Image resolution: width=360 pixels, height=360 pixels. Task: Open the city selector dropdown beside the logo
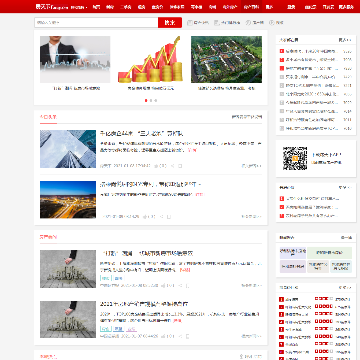coord(79,7)
